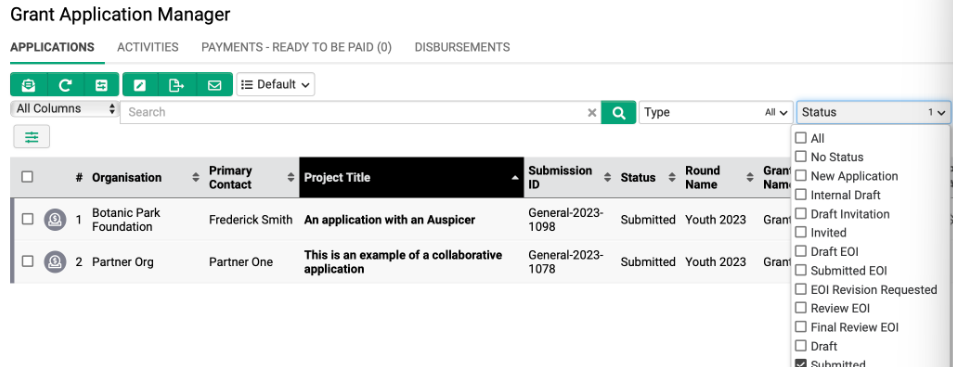Viewport: 953px width, 367px height.
Task: Open the filter sliders icon button
Action: click(32, 137)
